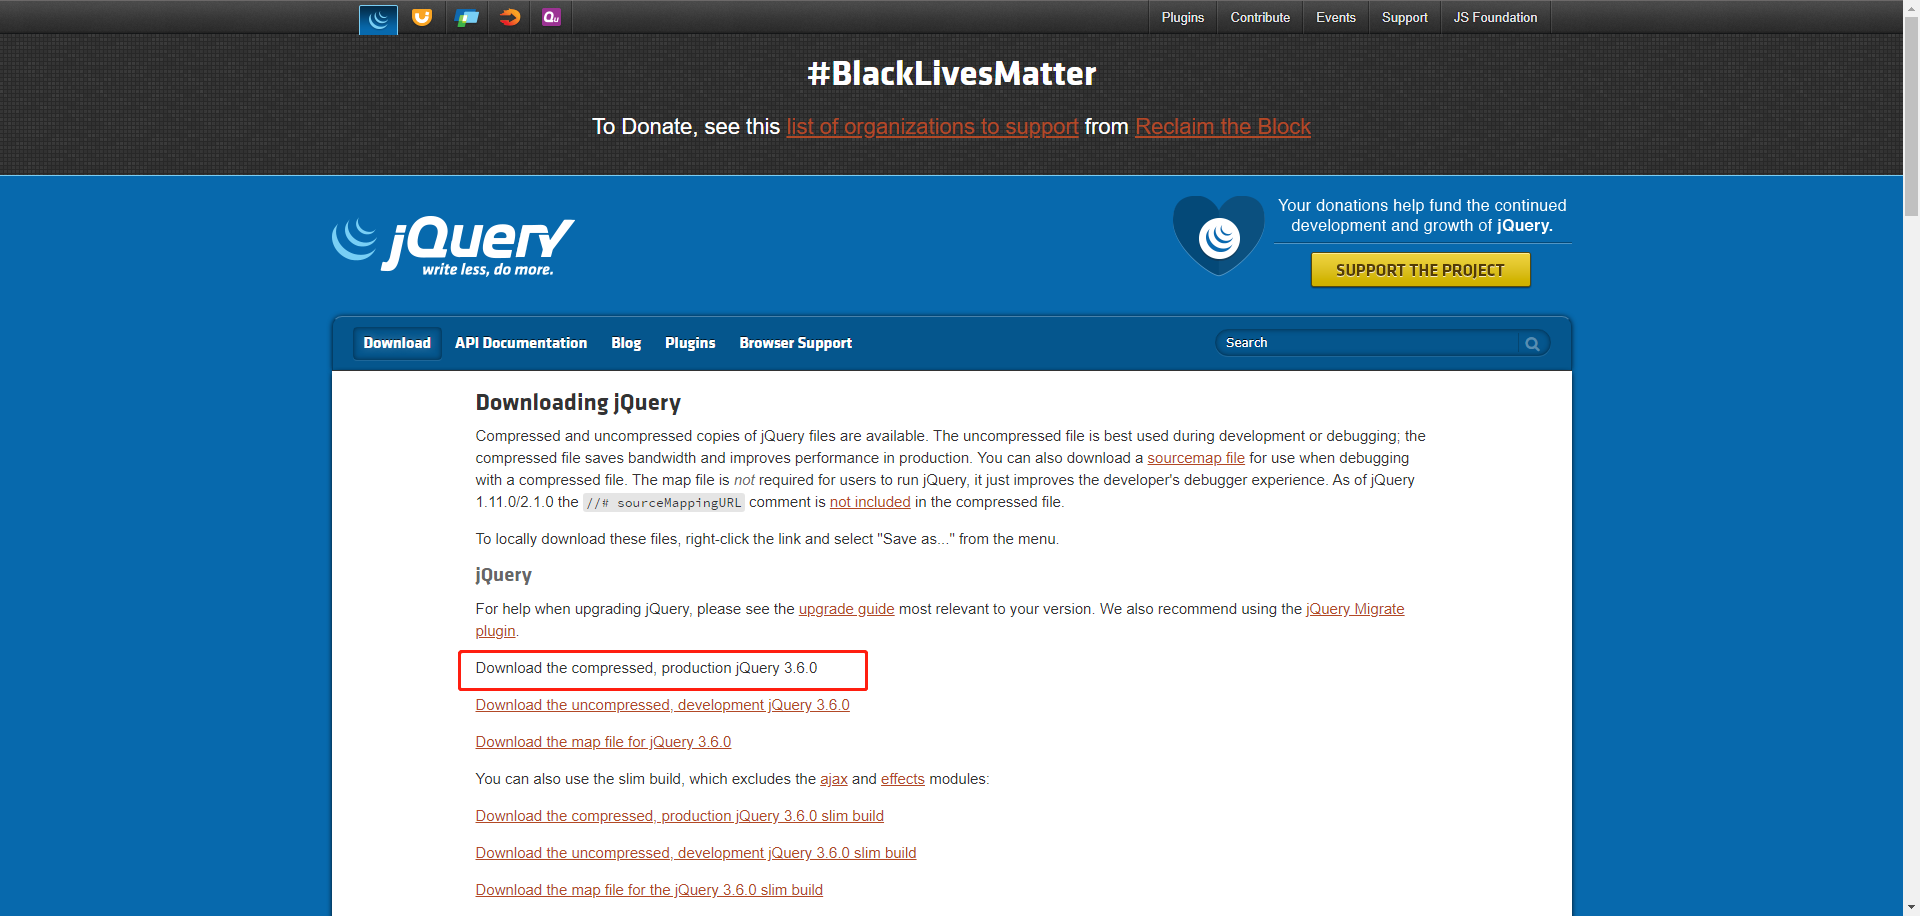
Task: Go to API Documentation
Action: (x=521, y=343)
